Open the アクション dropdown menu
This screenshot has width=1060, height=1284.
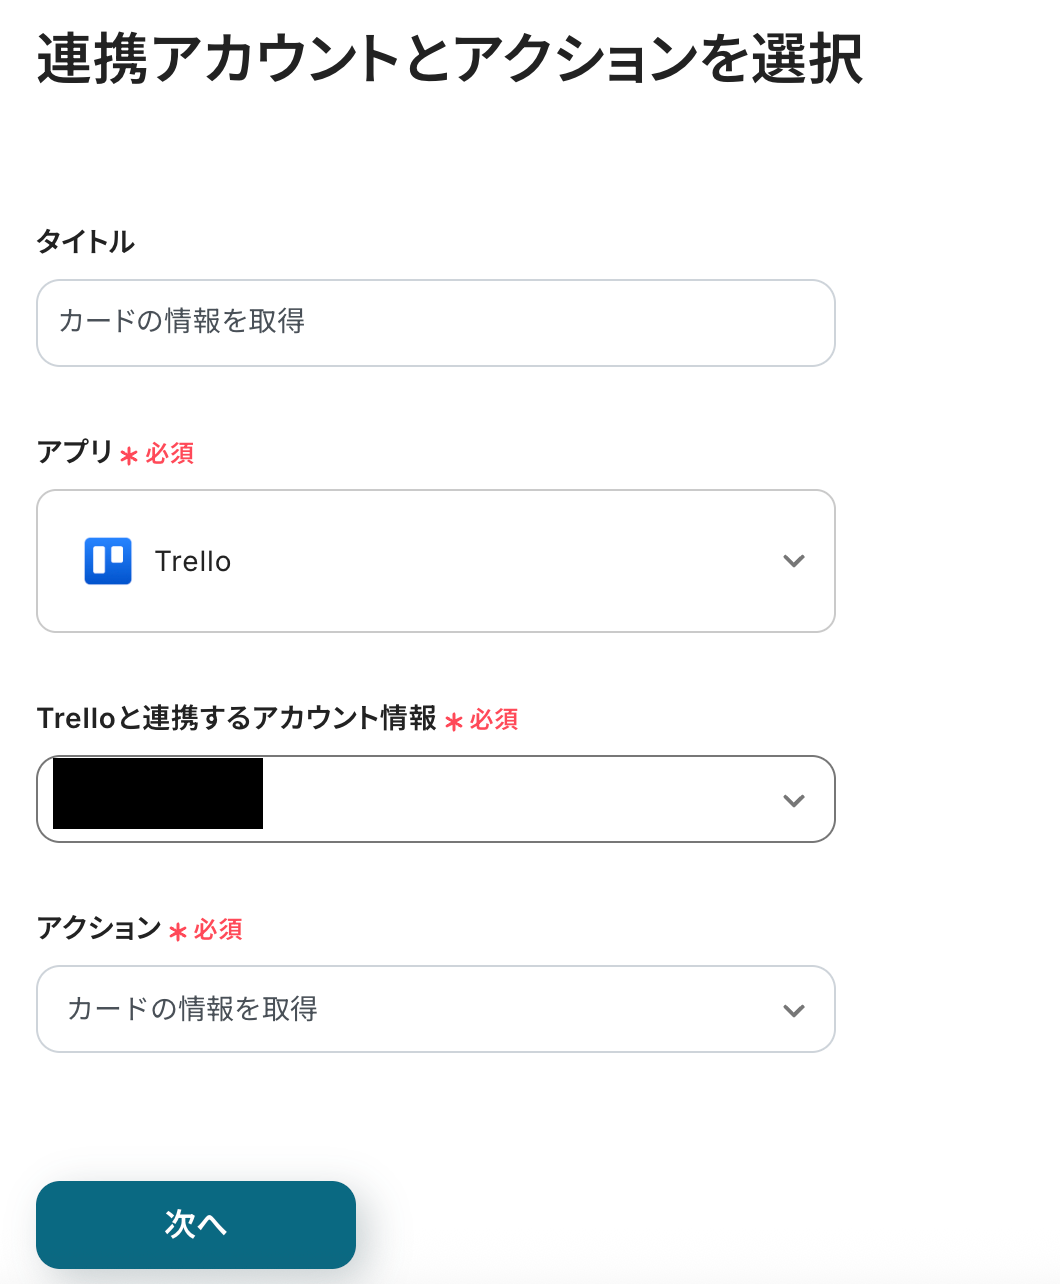435,1009
